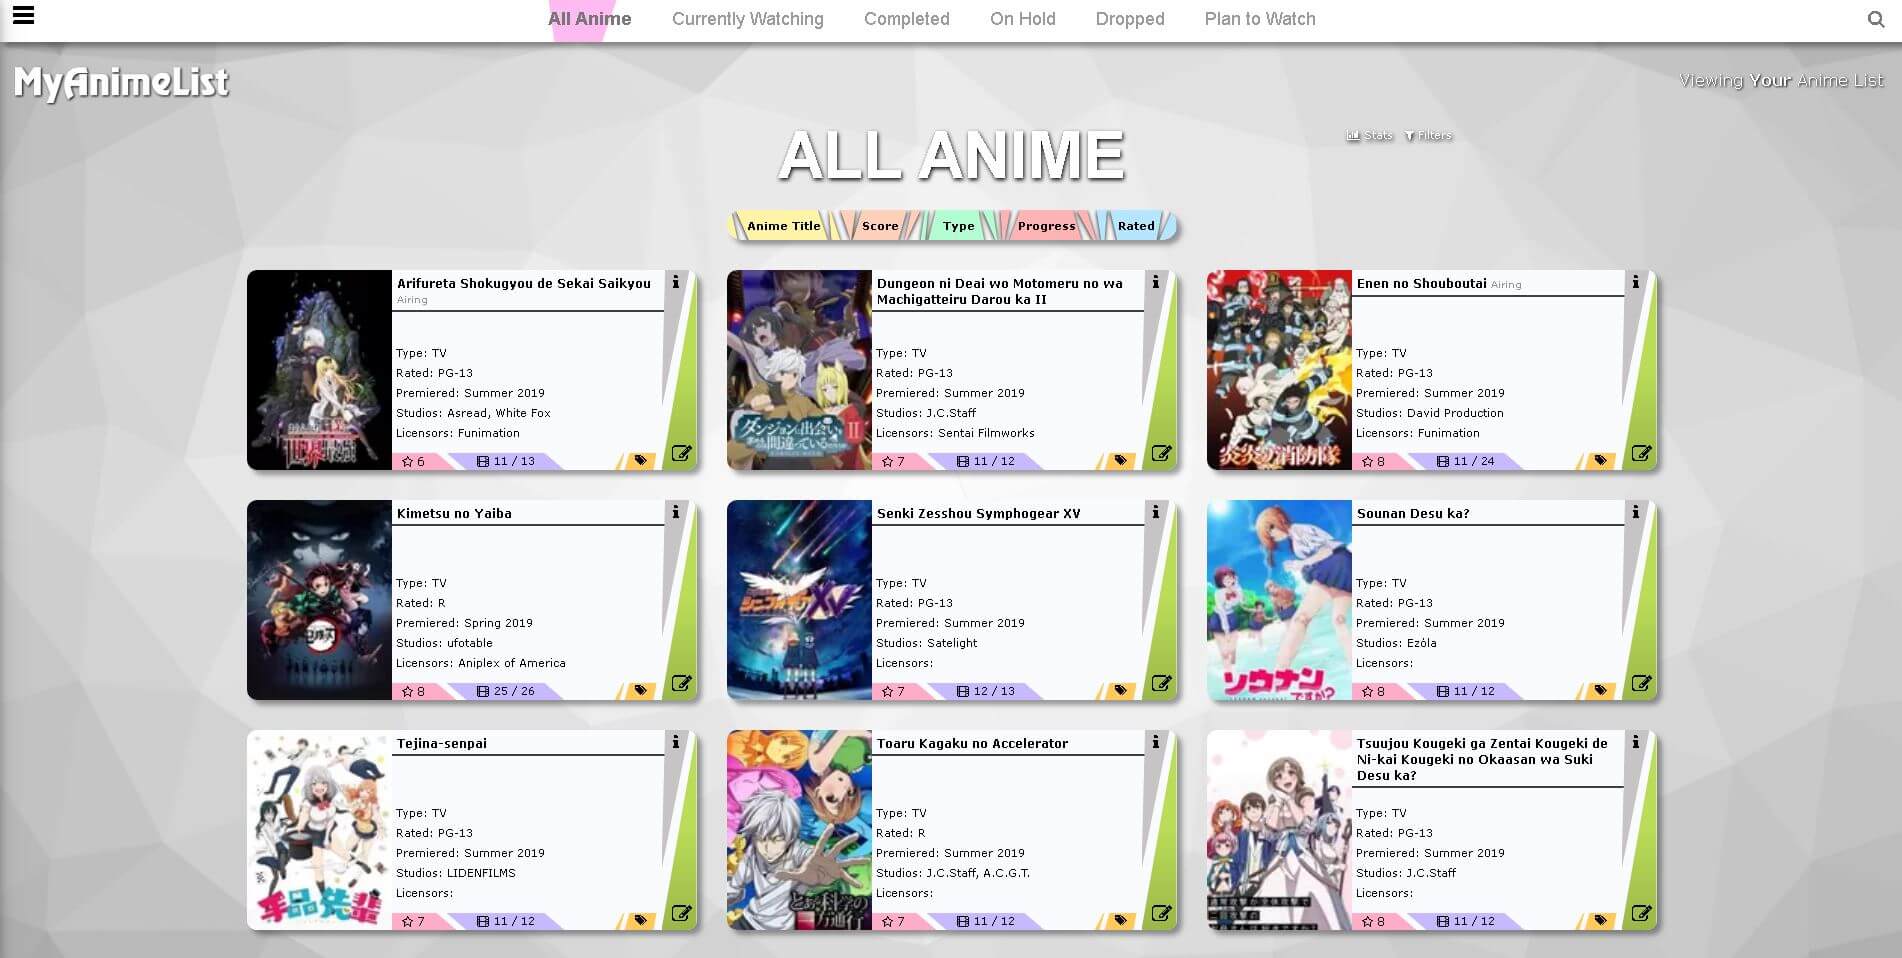
Task: Click Senki Zesshou Symphogear progress 12 / 13
Action: 986,691
